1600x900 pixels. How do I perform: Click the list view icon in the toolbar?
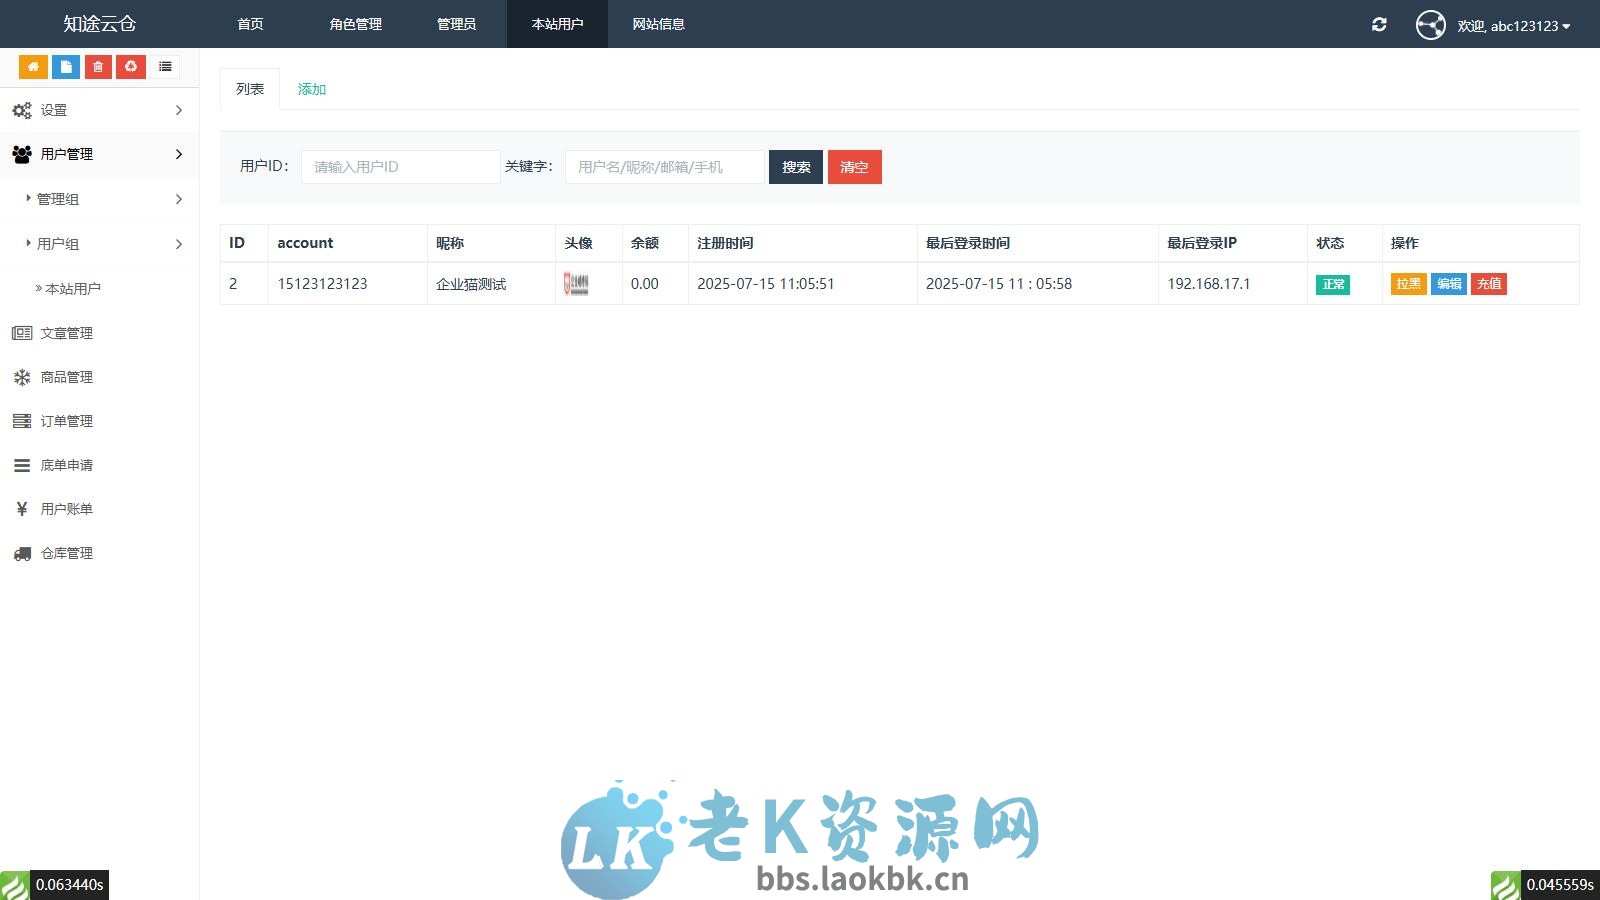[x=165, y=66]
